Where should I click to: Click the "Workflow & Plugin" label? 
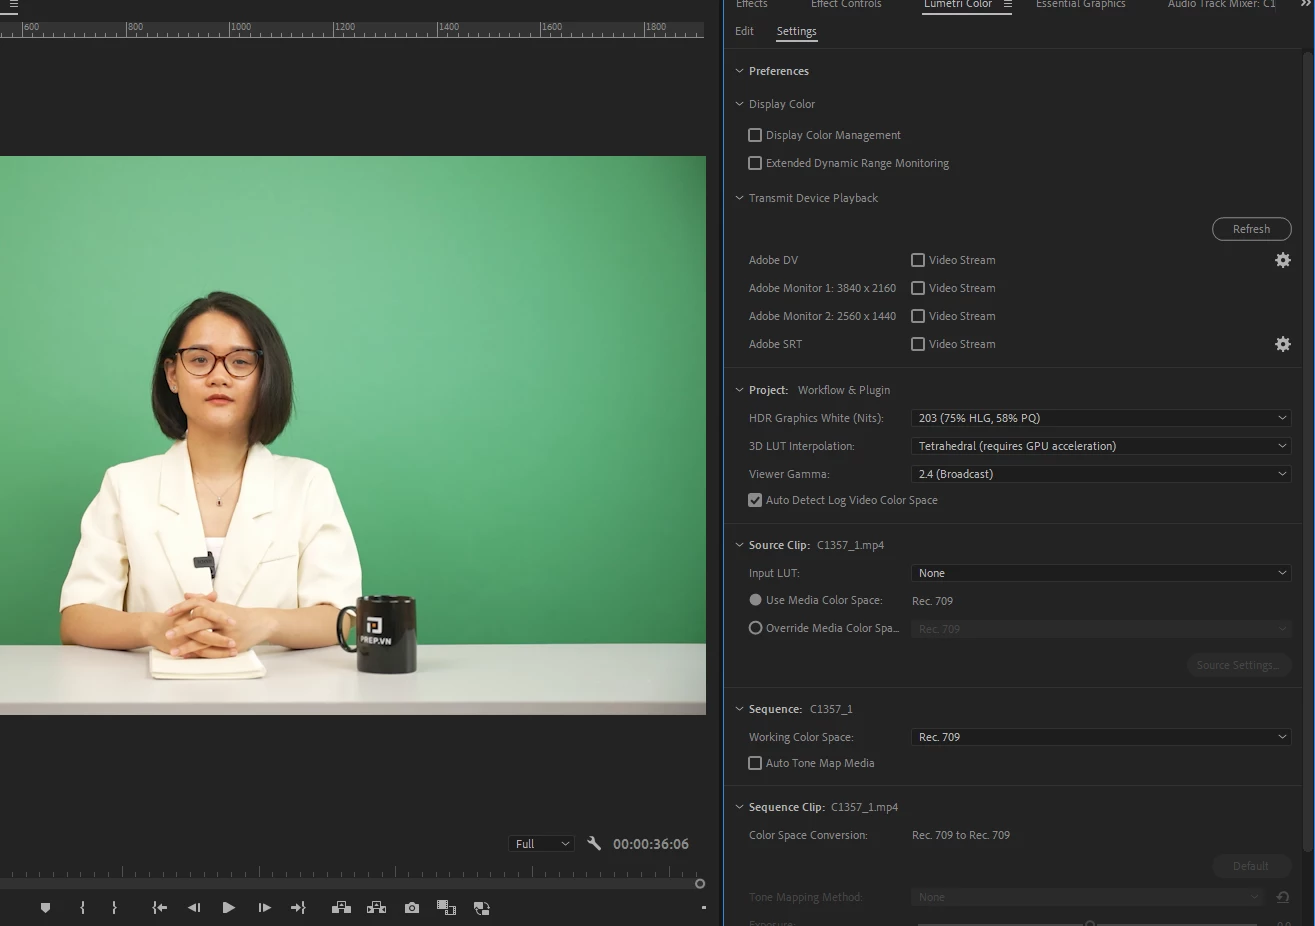[844, 390]
